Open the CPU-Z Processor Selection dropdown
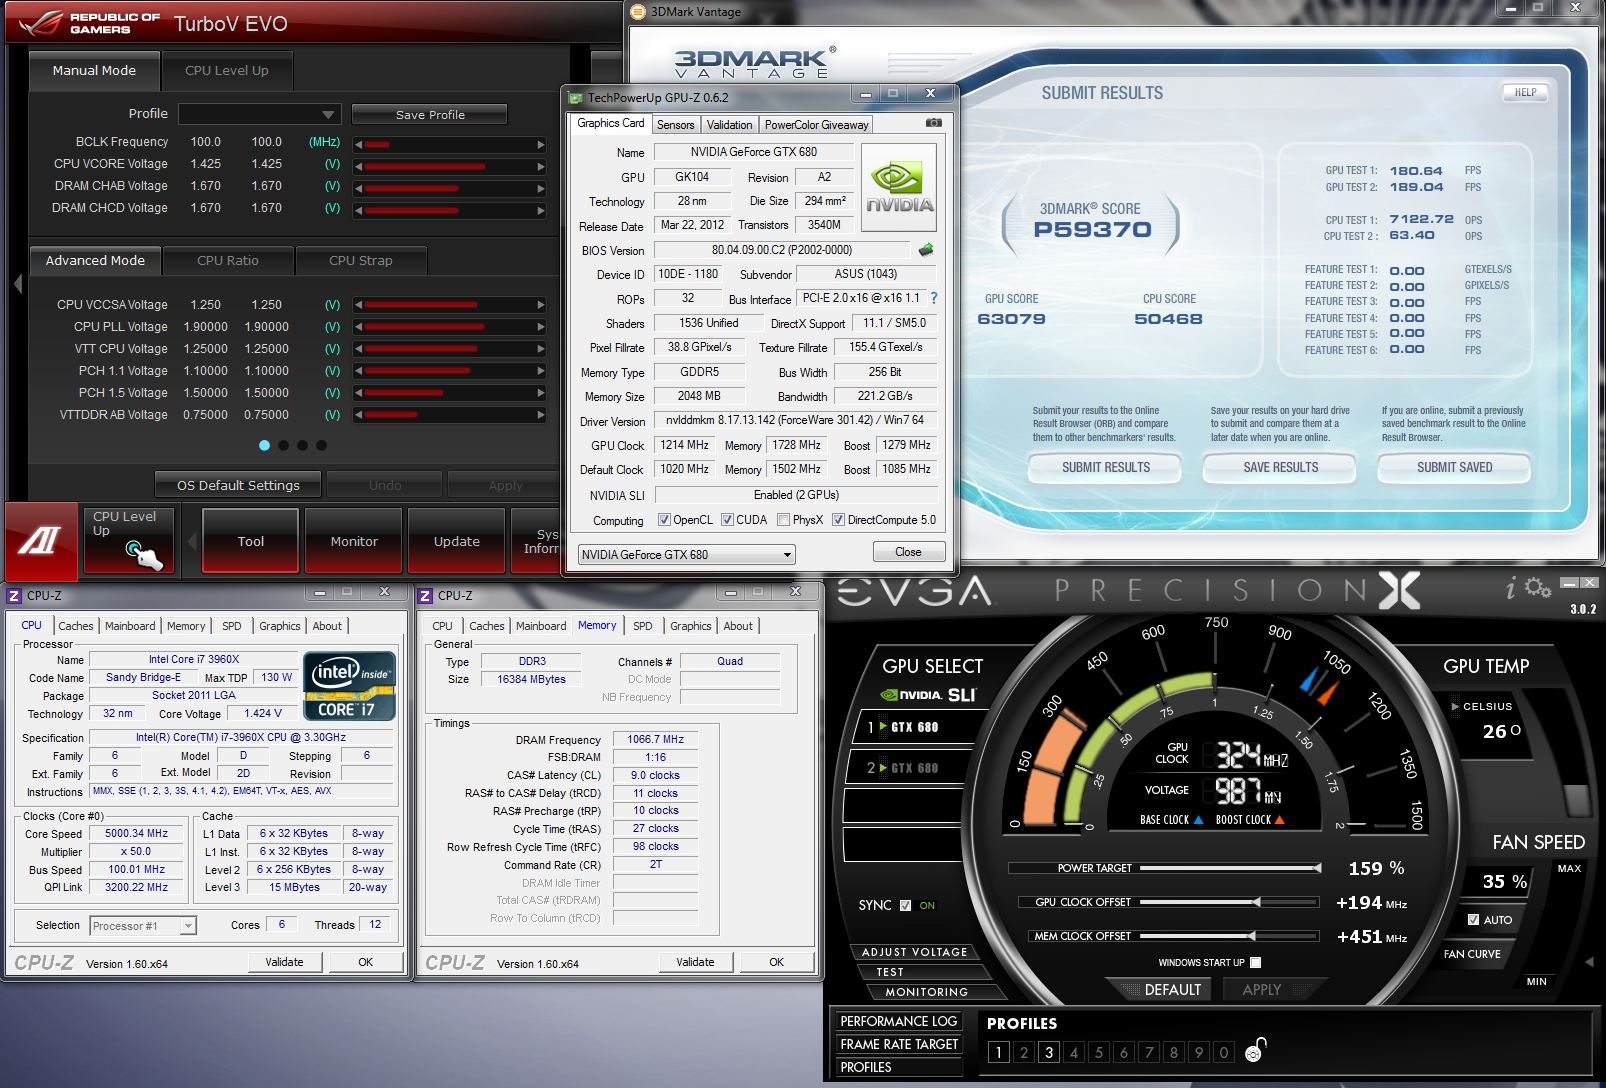Viewport: 1606px width, 1088px height. [x=143, y=926]
